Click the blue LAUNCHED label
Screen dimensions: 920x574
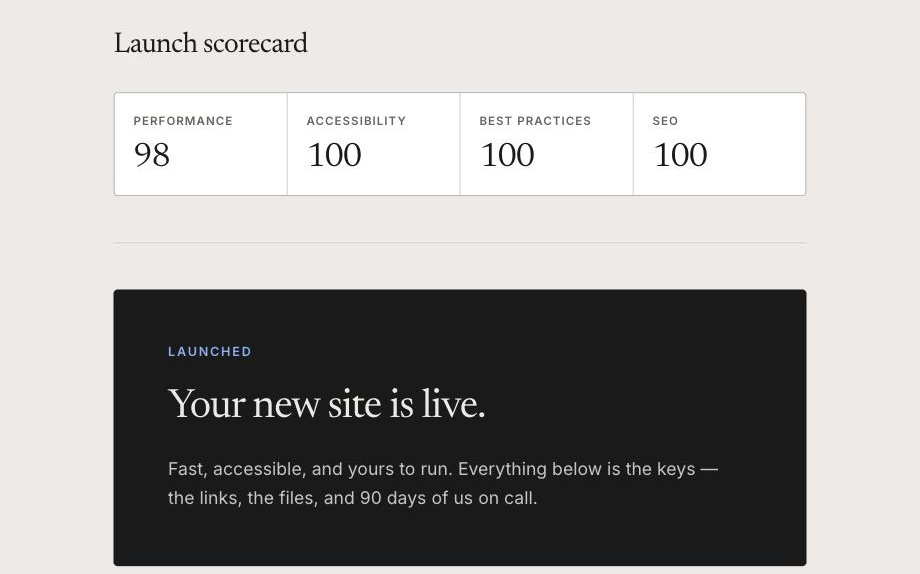pyautogui.click(x=209, y=352)
